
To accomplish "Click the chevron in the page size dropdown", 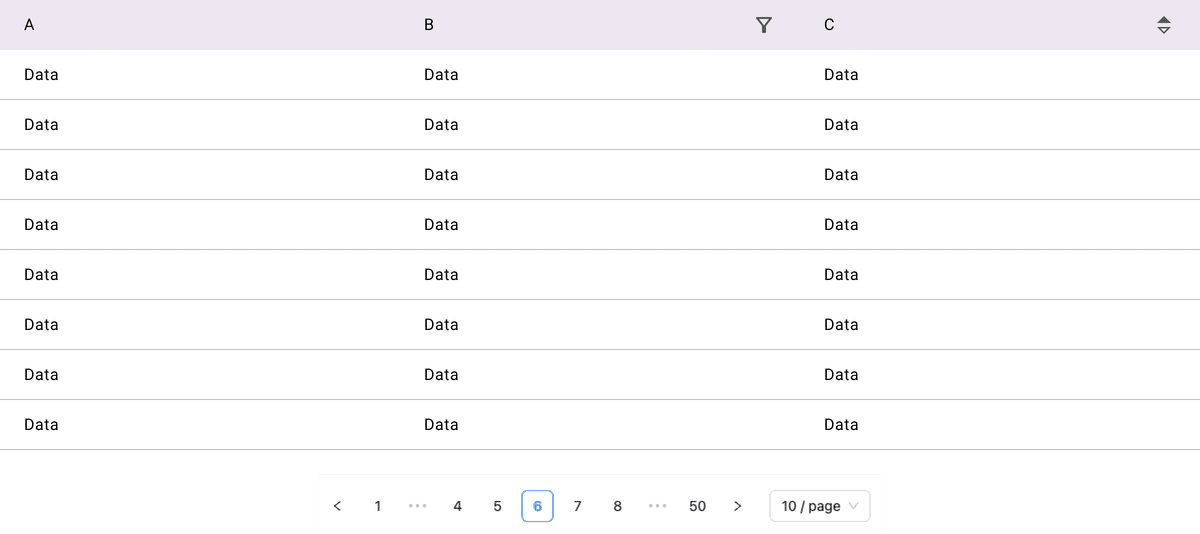I will (853, 506).
